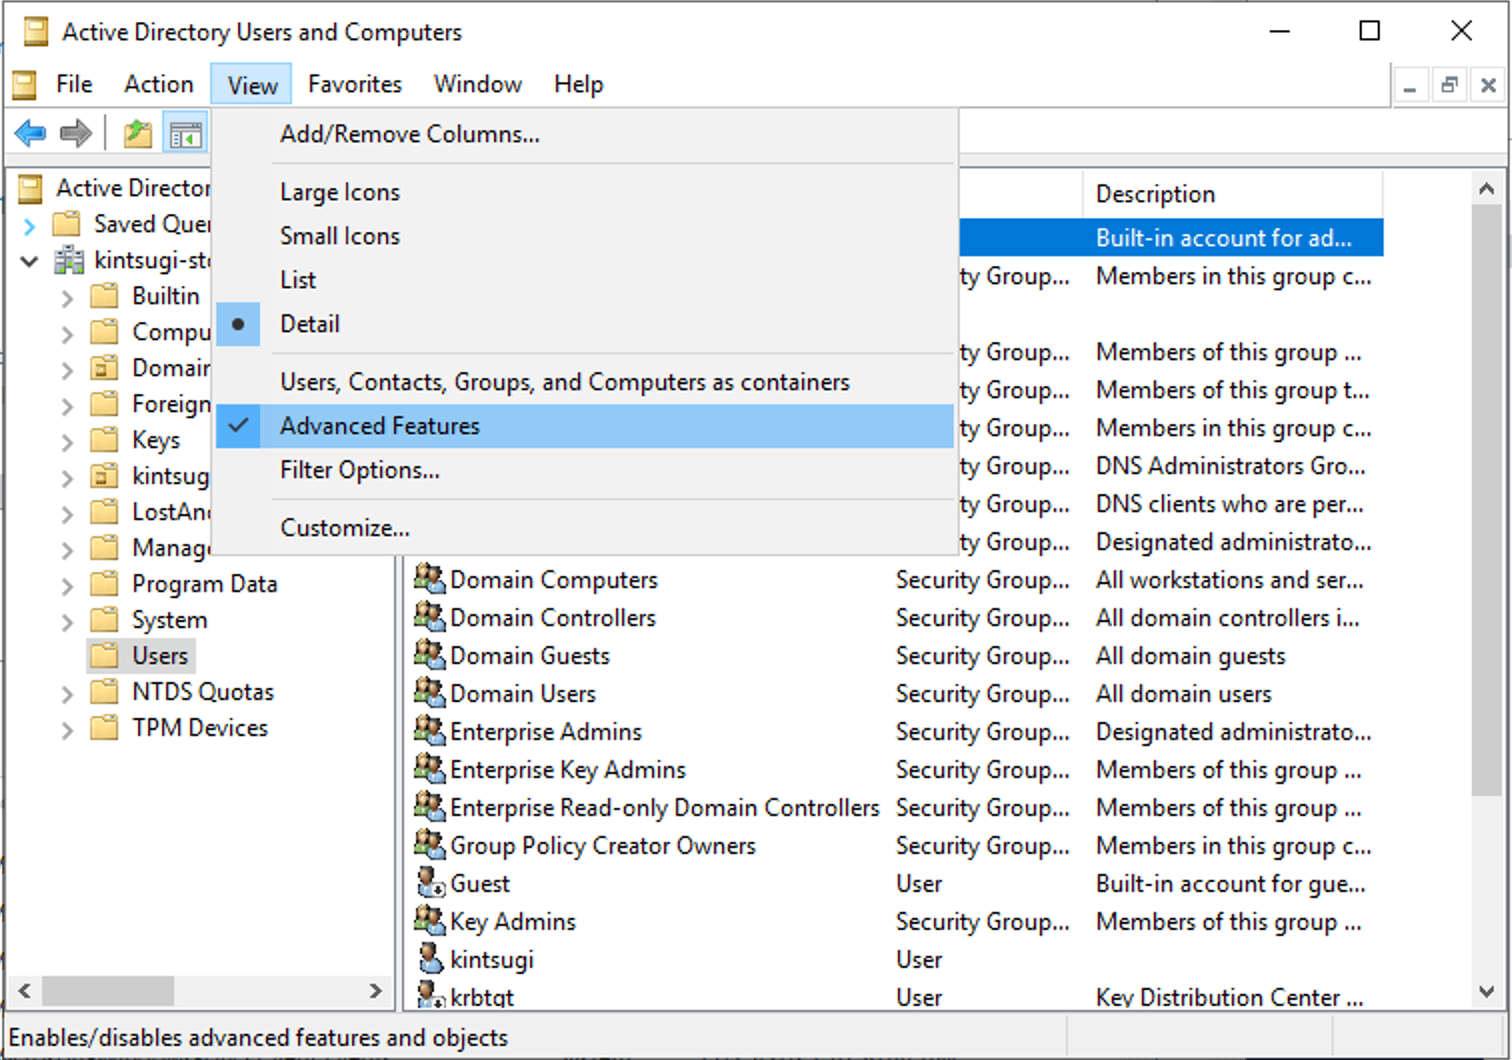Expand the Keys container
The width and height of the screenshot is (1512, 1060).
point(67,442)
